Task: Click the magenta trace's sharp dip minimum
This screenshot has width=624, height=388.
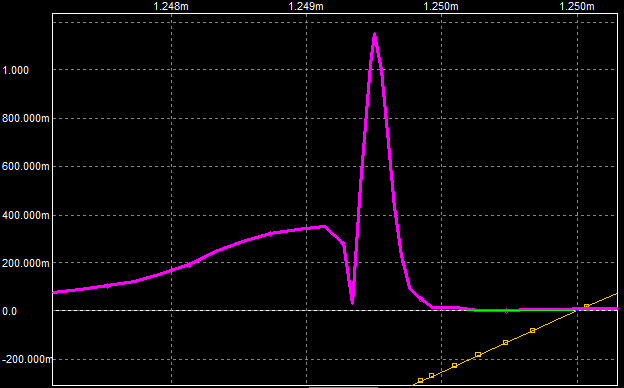Action: point(352,302)
